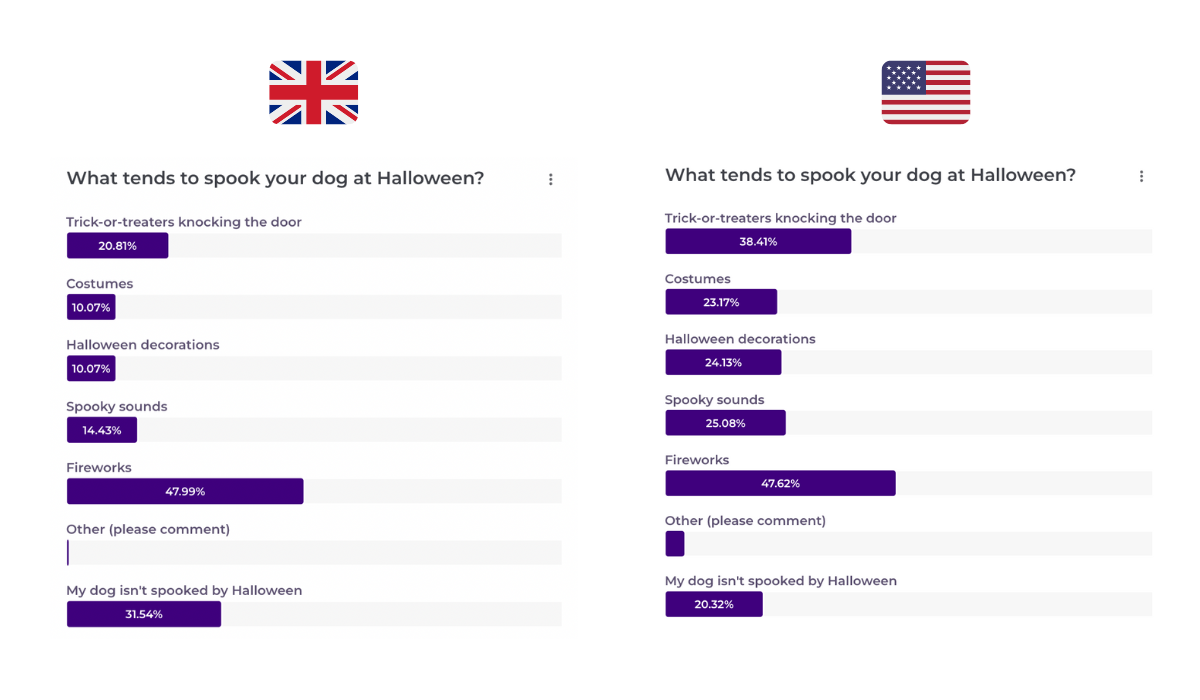1200x700 pixels.
Task: Open the UK chart three-dot options menu
Action: tap(550, 179)
